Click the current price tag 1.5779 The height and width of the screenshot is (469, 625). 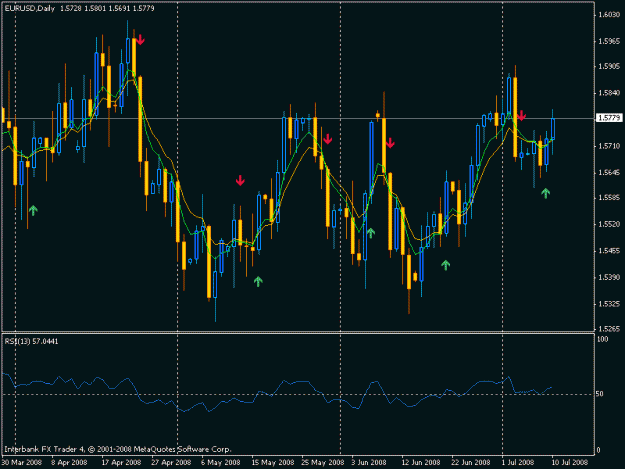[609, 118]
